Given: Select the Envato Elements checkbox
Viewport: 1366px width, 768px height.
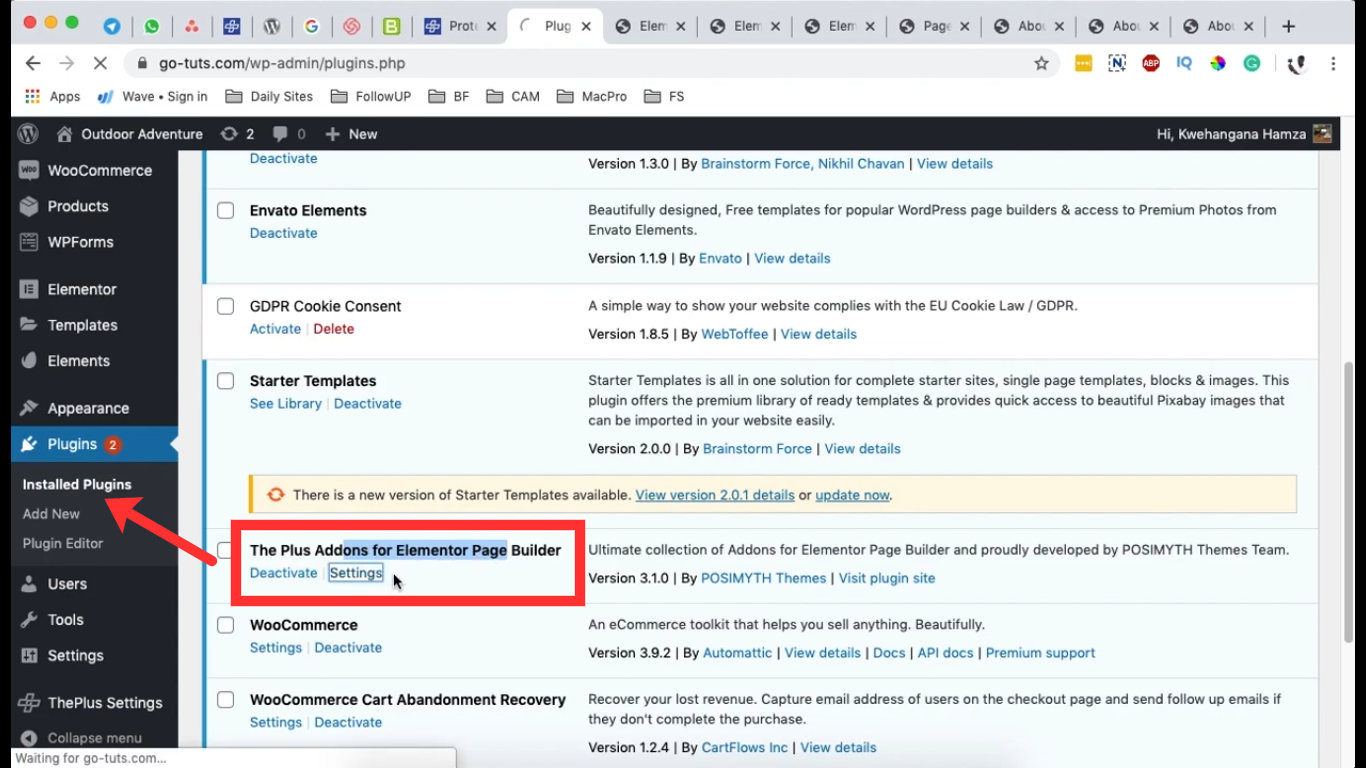Looking at the screenshot, I should click(x=226, y=211).
